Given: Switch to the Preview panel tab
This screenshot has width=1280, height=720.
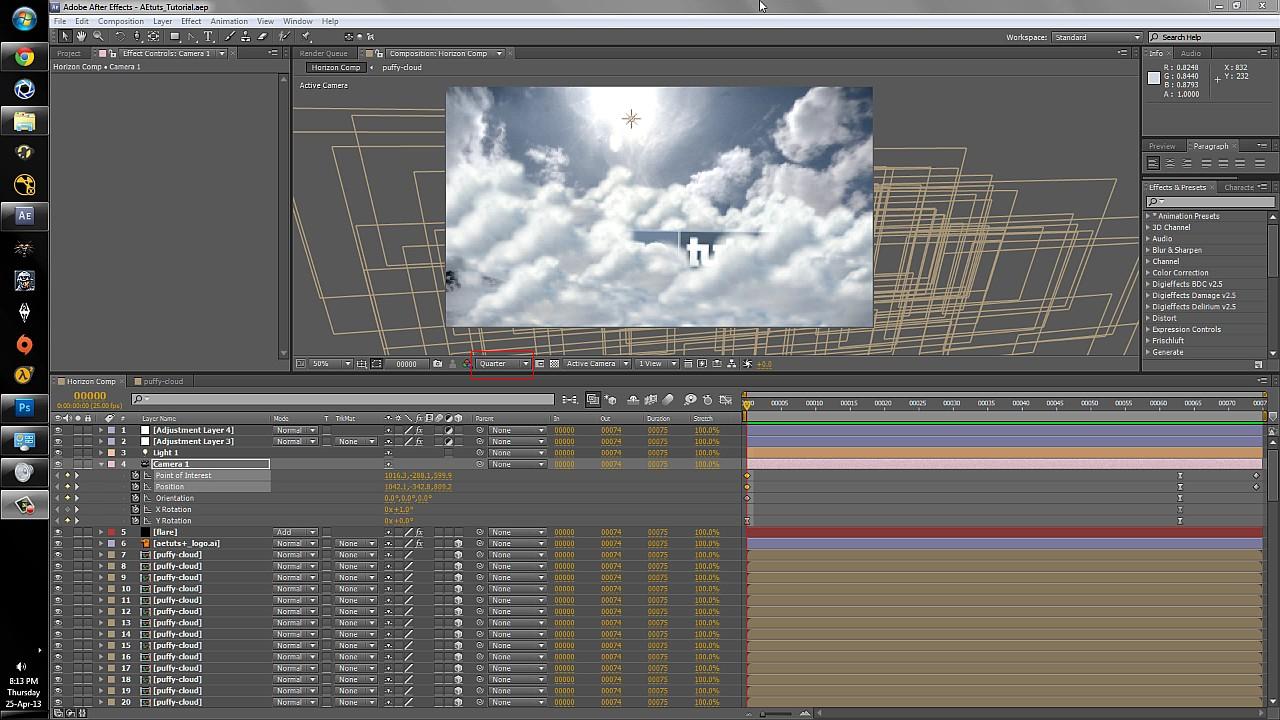Looking at the screenshot, I should point(1162,146).
